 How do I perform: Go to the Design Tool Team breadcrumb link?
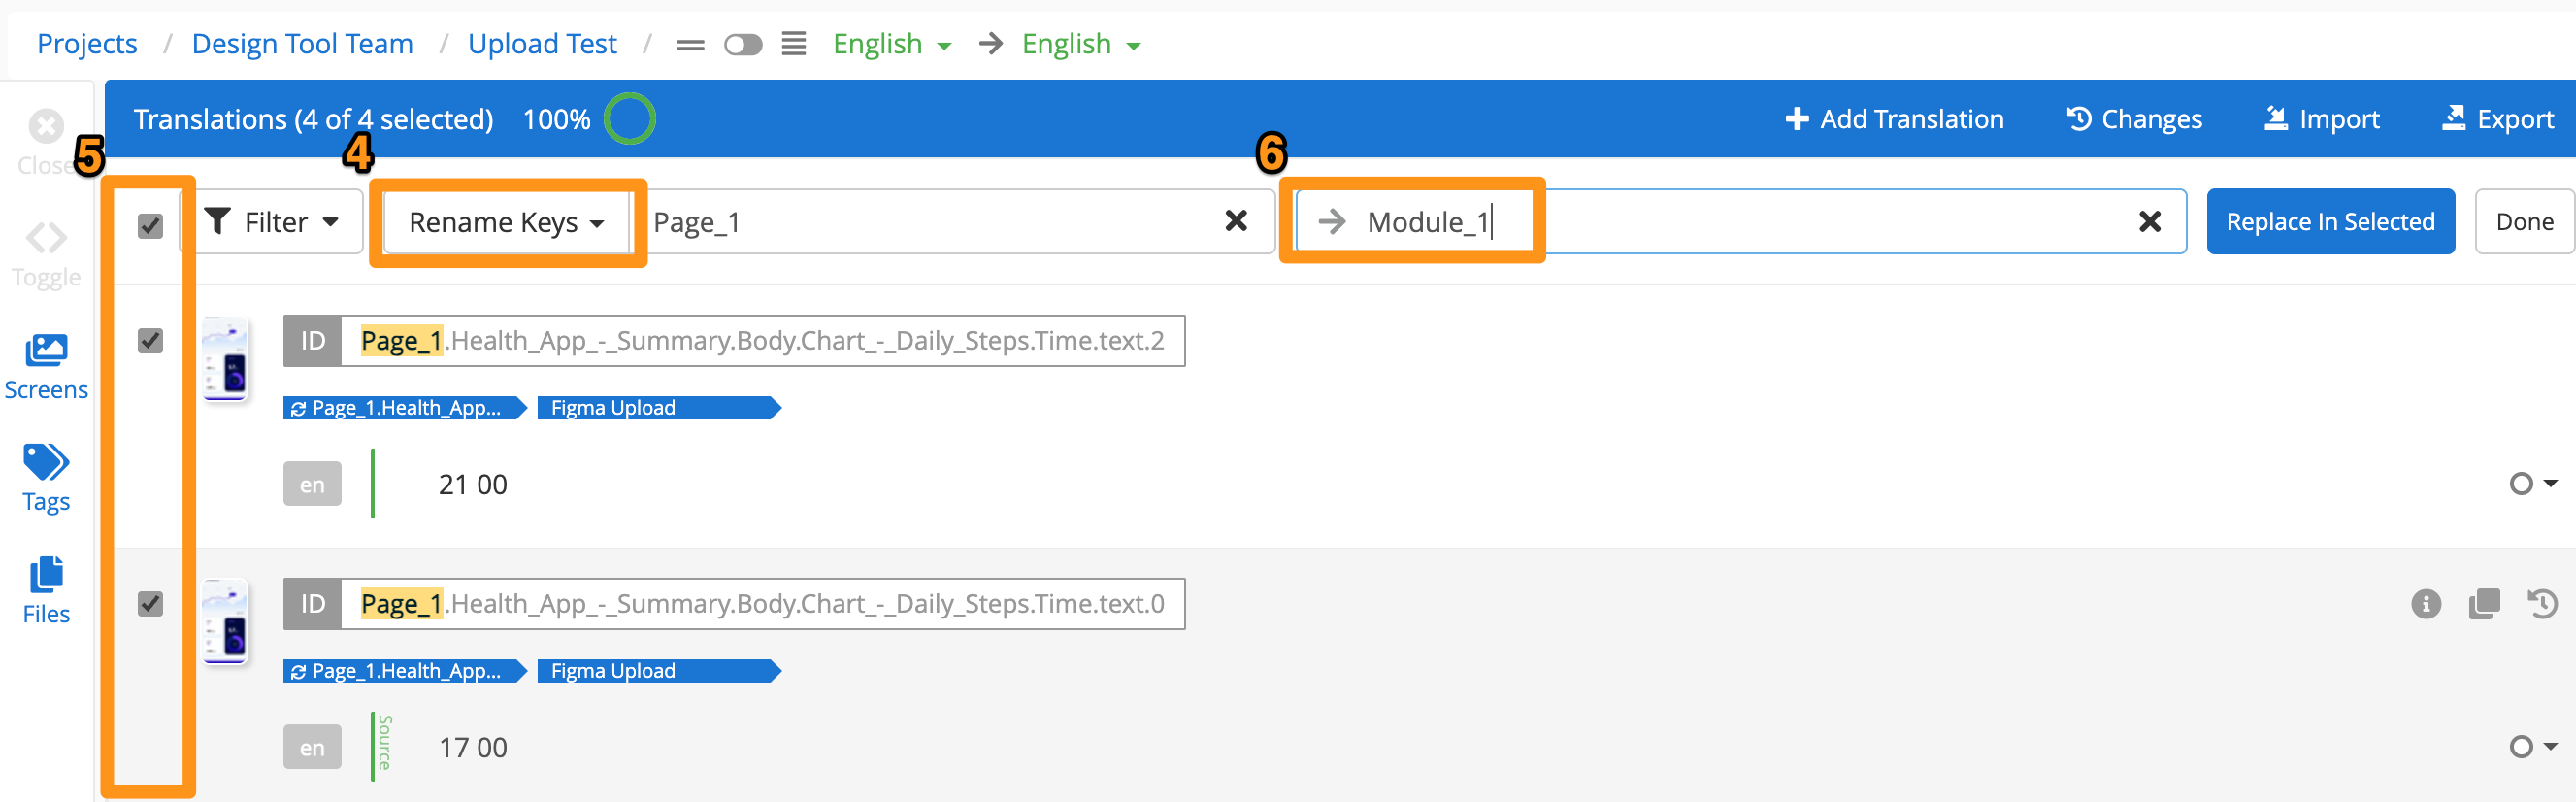point(302,44)
